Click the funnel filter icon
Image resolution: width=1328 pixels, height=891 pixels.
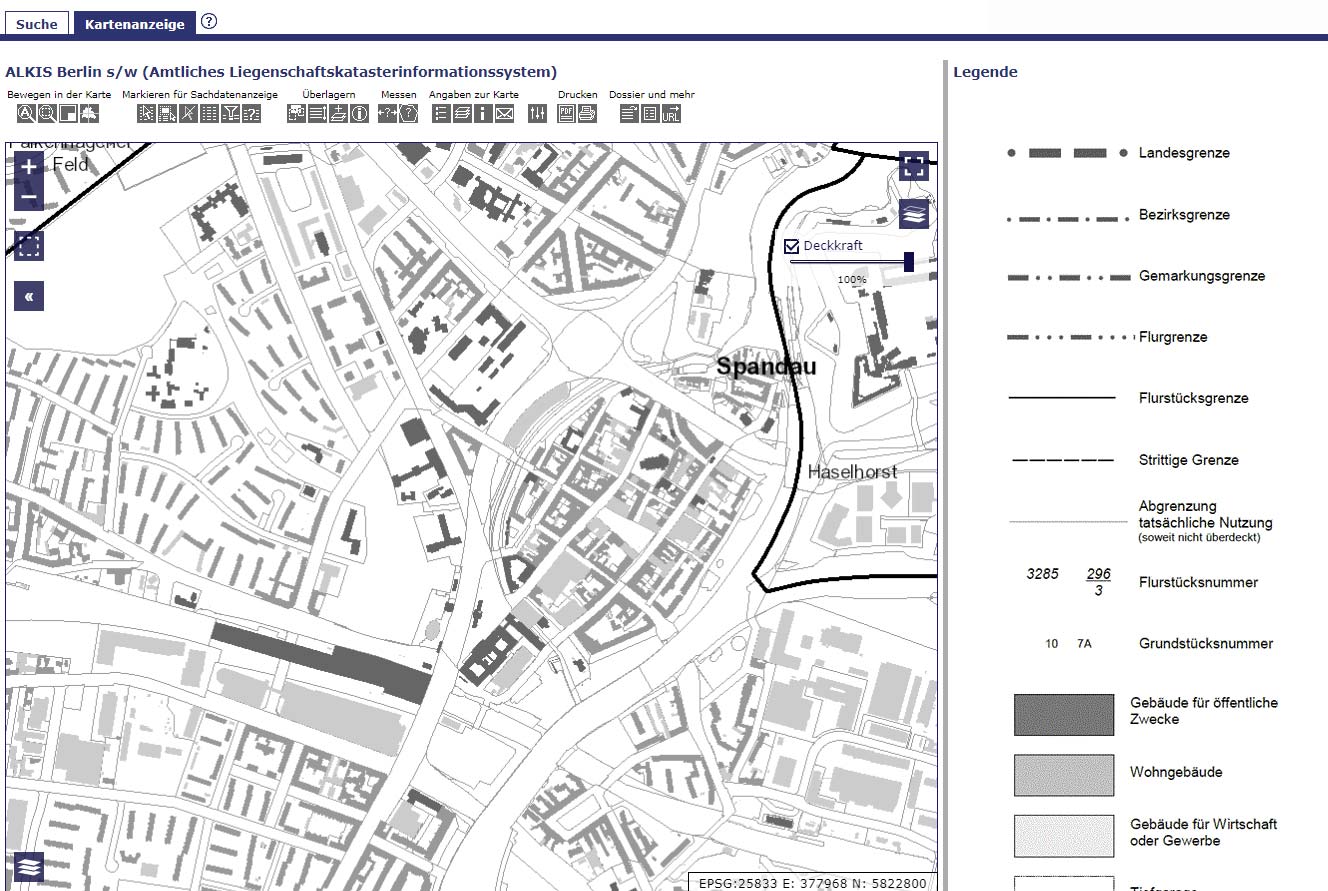(231, 113)
